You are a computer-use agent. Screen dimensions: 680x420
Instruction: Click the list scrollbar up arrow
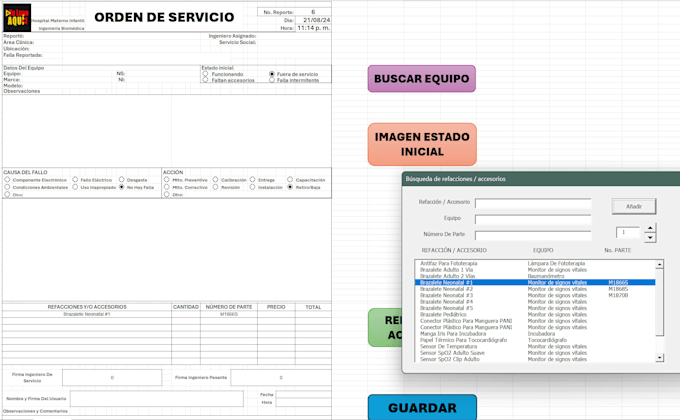(x=660, y=264)
